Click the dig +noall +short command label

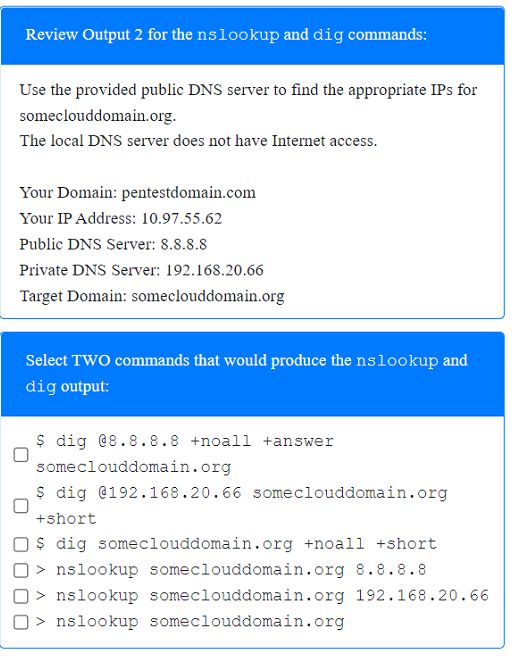[x=236, y=544]
